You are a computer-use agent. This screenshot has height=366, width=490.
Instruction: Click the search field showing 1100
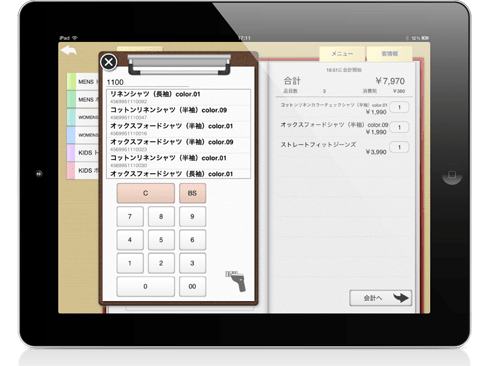(x=148, y=82)
